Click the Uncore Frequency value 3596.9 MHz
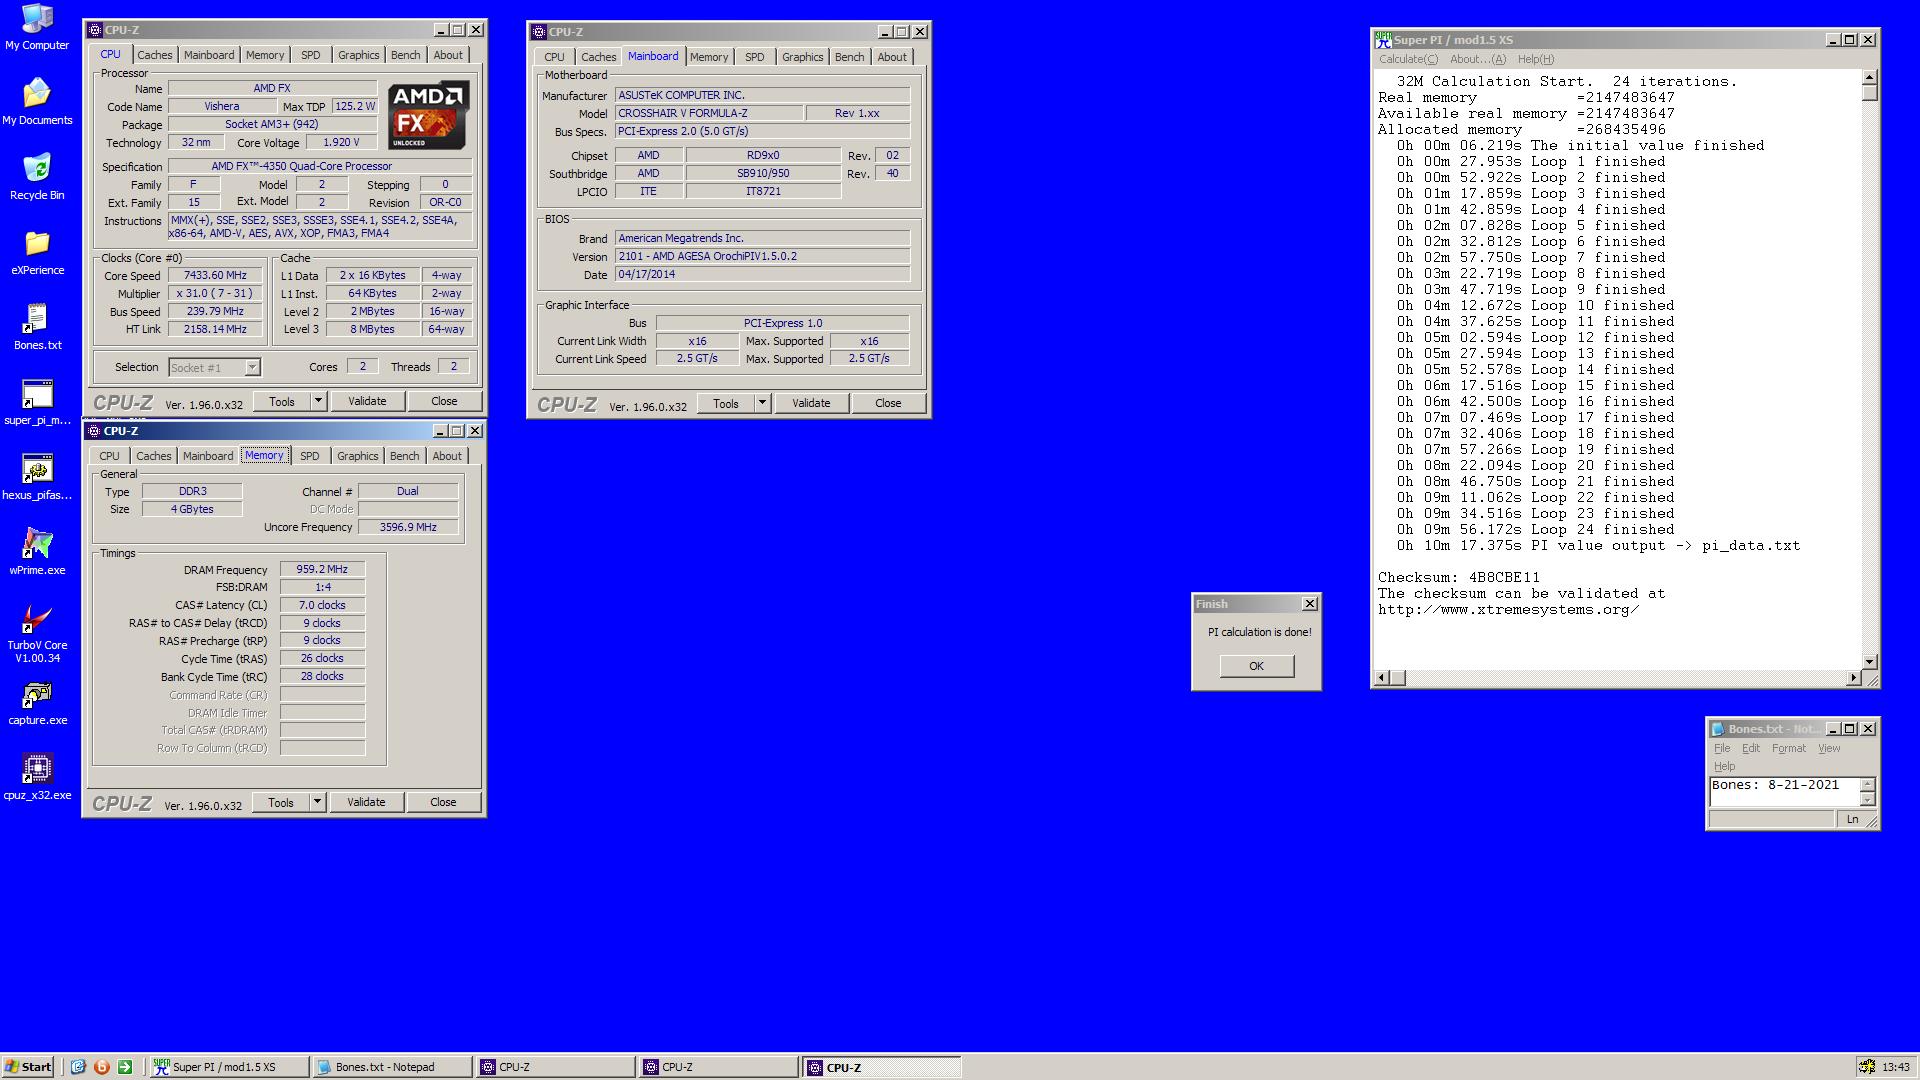 (x=408, y=527)
